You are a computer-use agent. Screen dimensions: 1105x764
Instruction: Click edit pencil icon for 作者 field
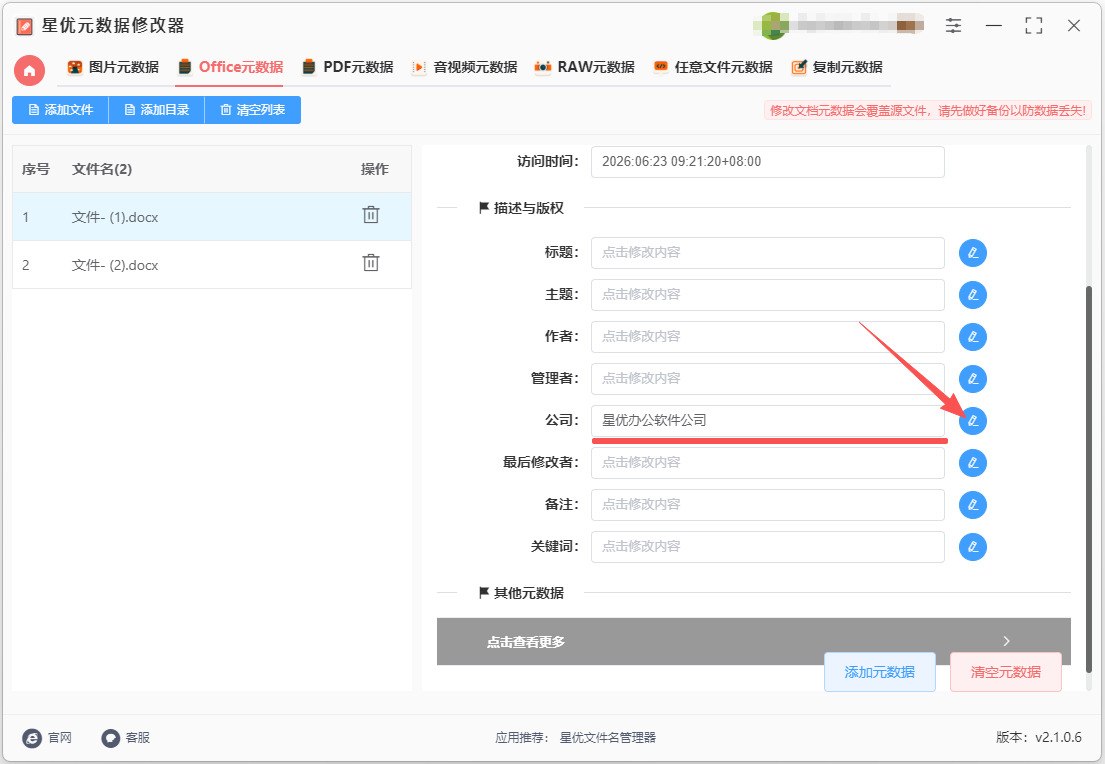[973, 337]
